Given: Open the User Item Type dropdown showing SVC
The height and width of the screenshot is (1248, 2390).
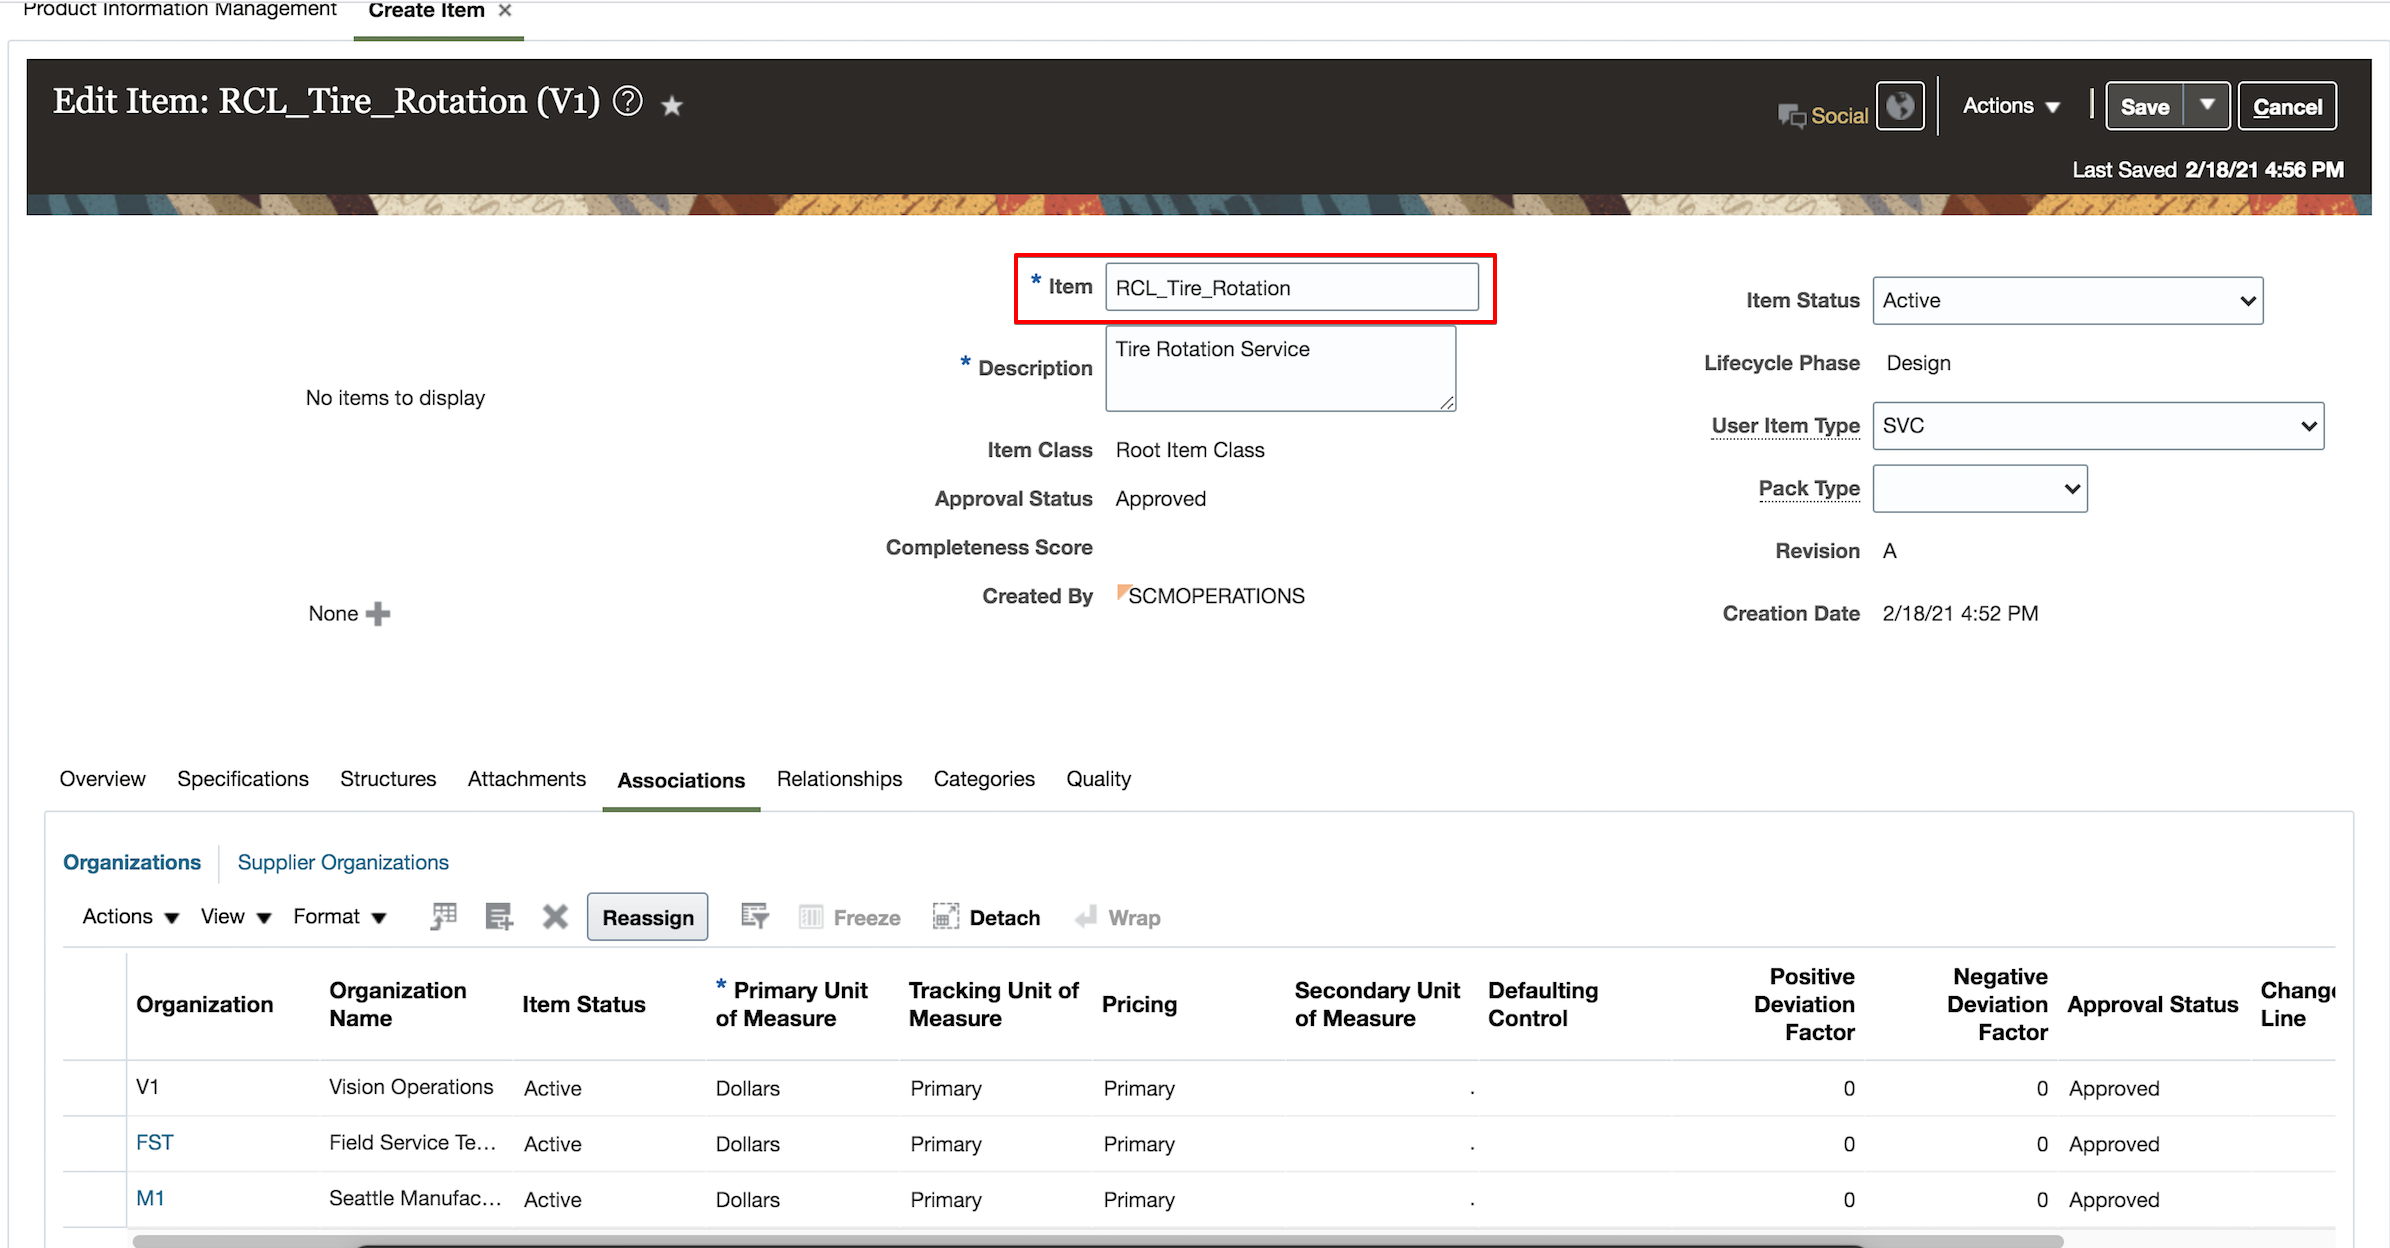Looking at the screenshot, I should click(x=2097, y=425).
